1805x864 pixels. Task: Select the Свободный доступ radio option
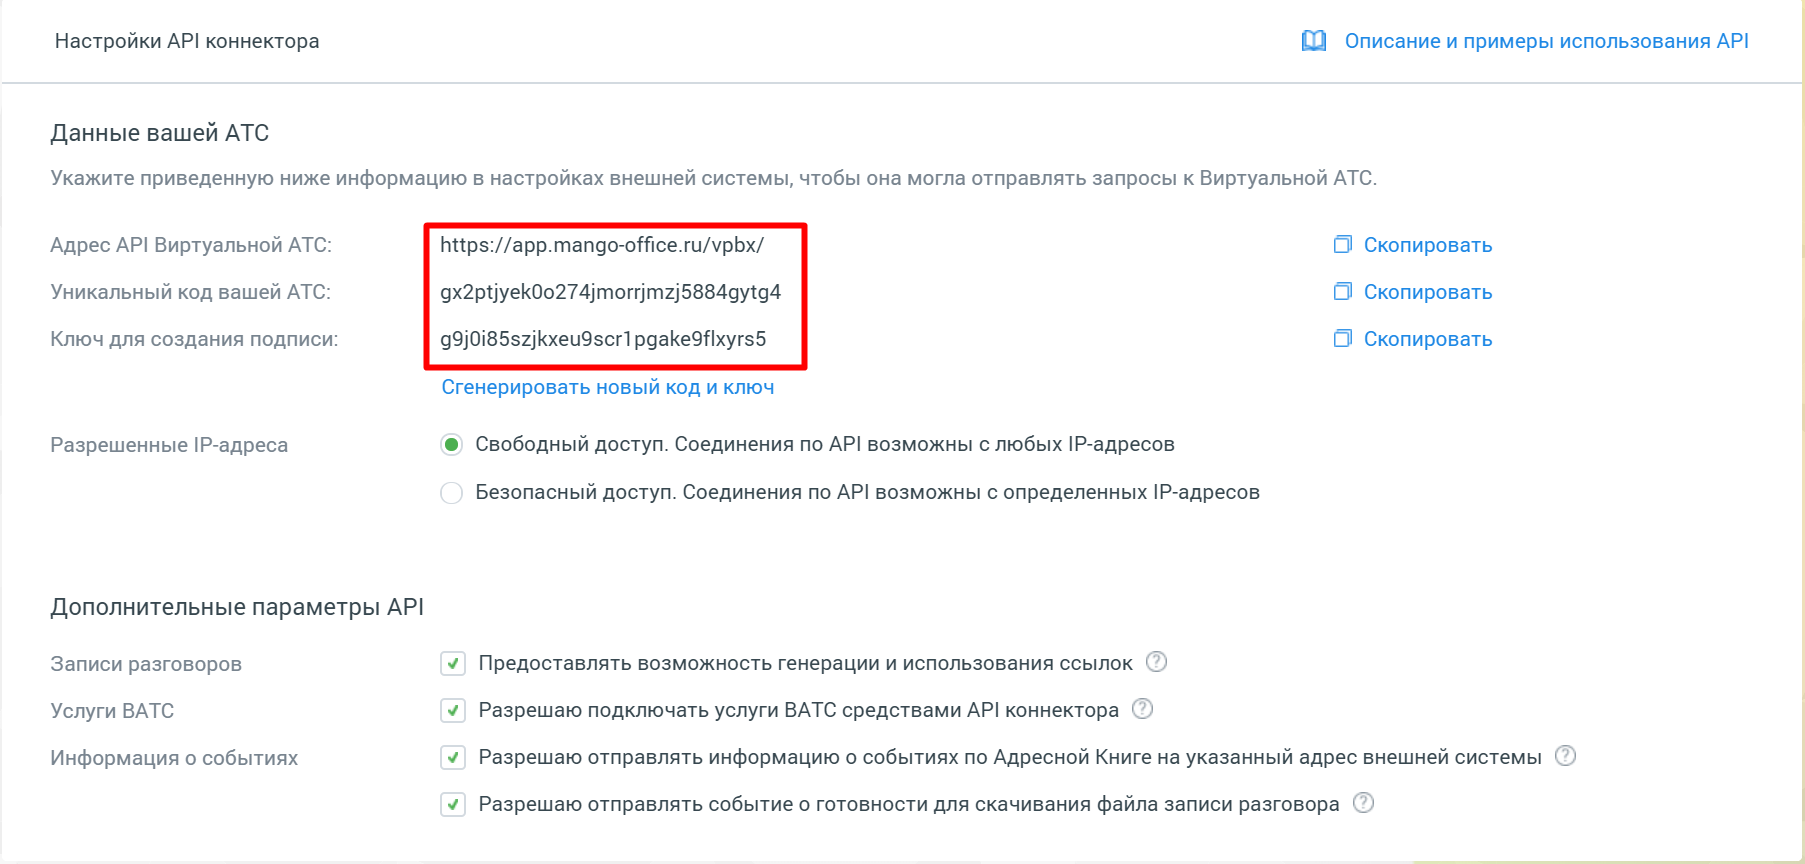pyautogui.click(x=452, y=444)
